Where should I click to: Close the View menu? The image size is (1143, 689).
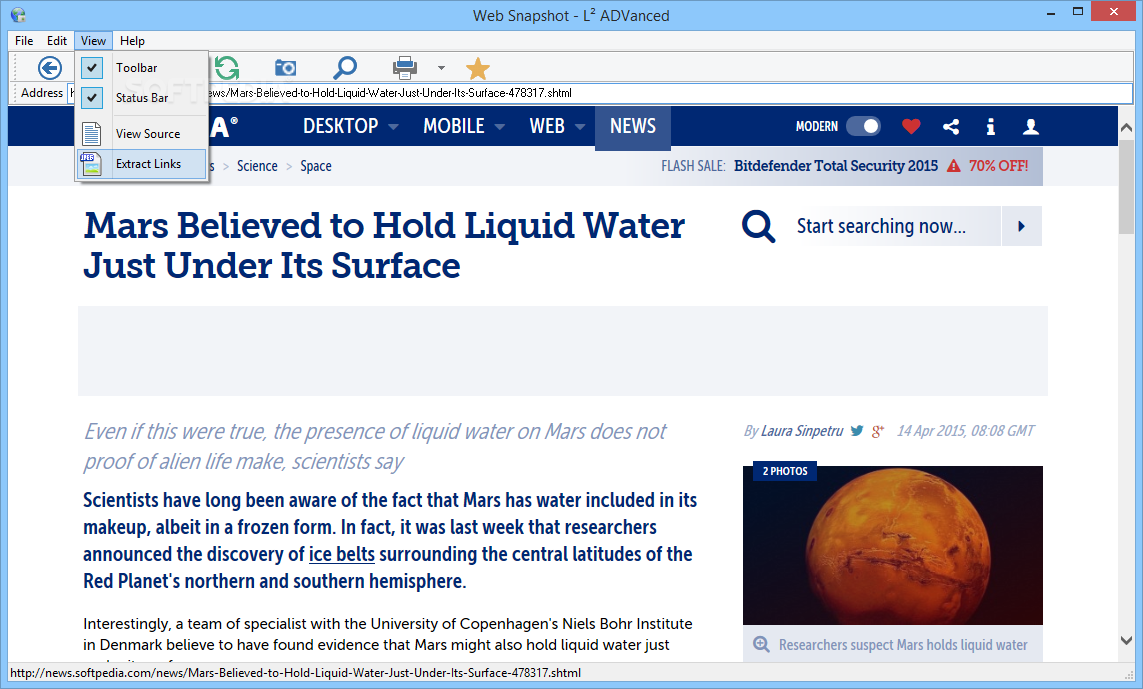[x=93, y=41]
